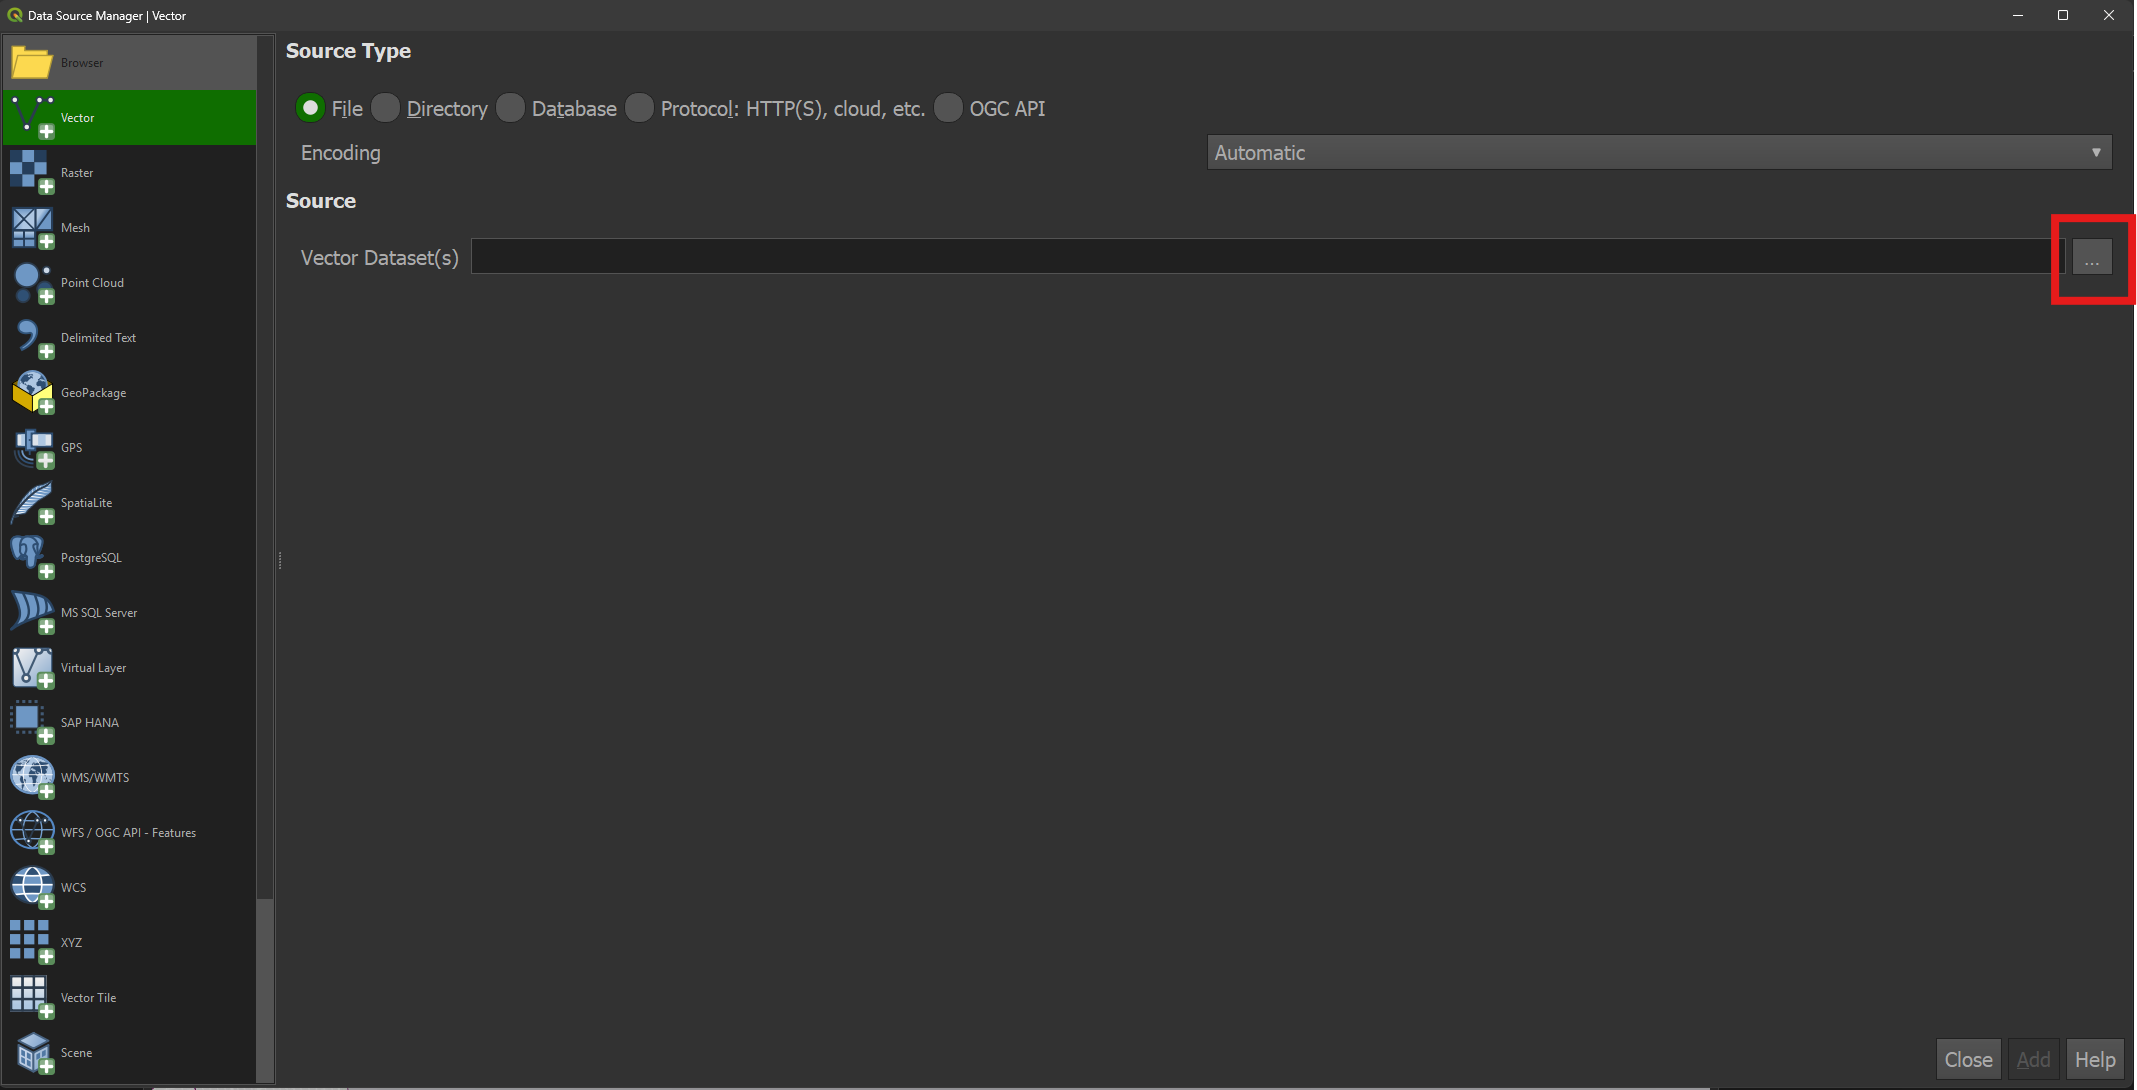
Task: Click the panel splitter handle dots
Action: 280,560
